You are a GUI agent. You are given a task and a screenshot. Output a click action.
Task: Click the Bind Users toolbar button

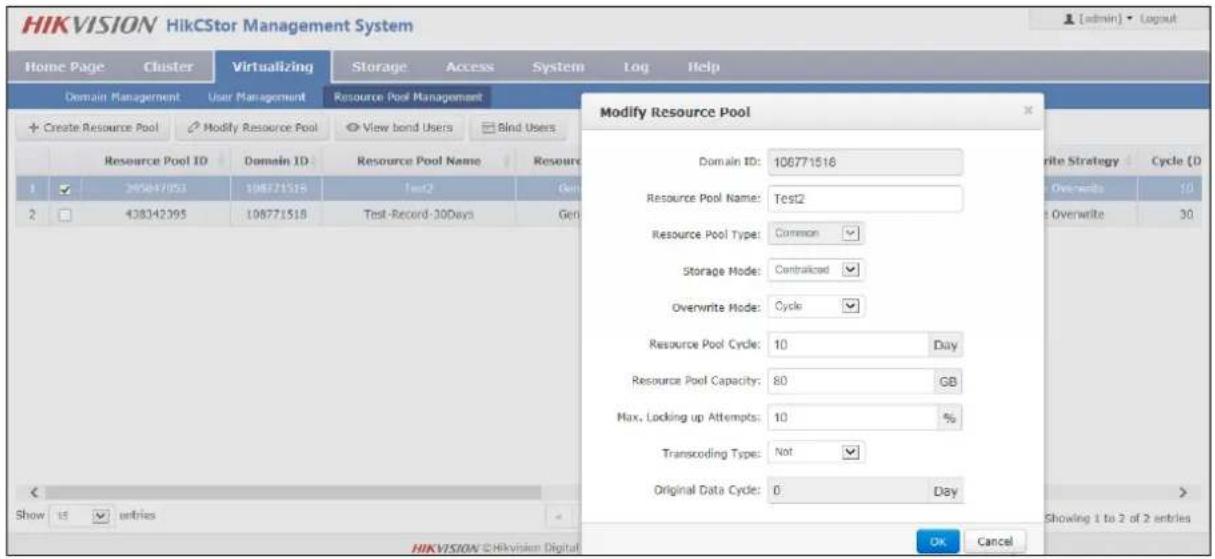pyautogui.click(x=518, y=127)
